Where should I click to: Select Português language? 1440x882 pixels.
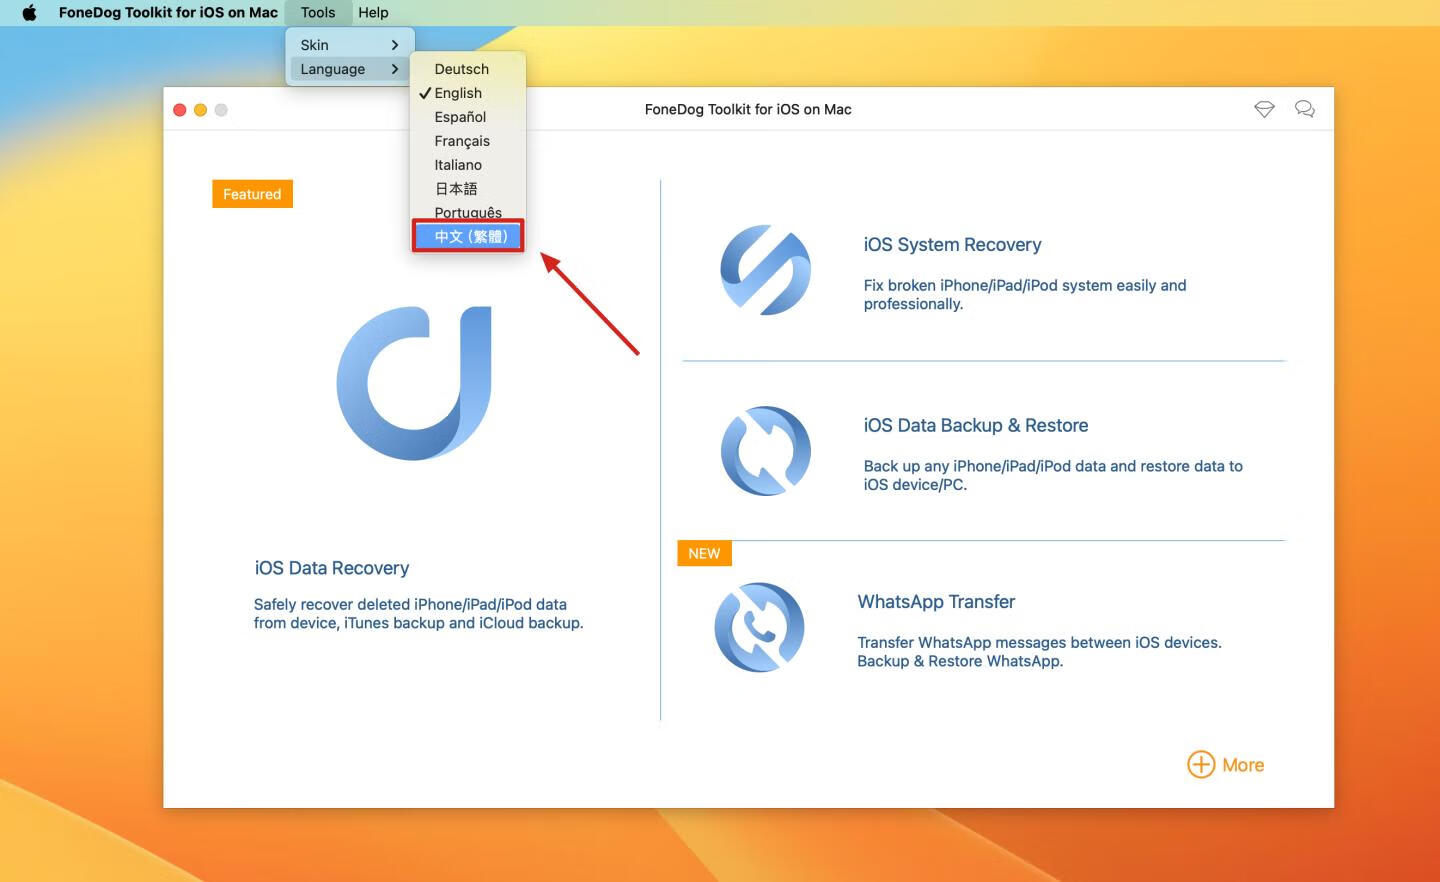[468, 212]
